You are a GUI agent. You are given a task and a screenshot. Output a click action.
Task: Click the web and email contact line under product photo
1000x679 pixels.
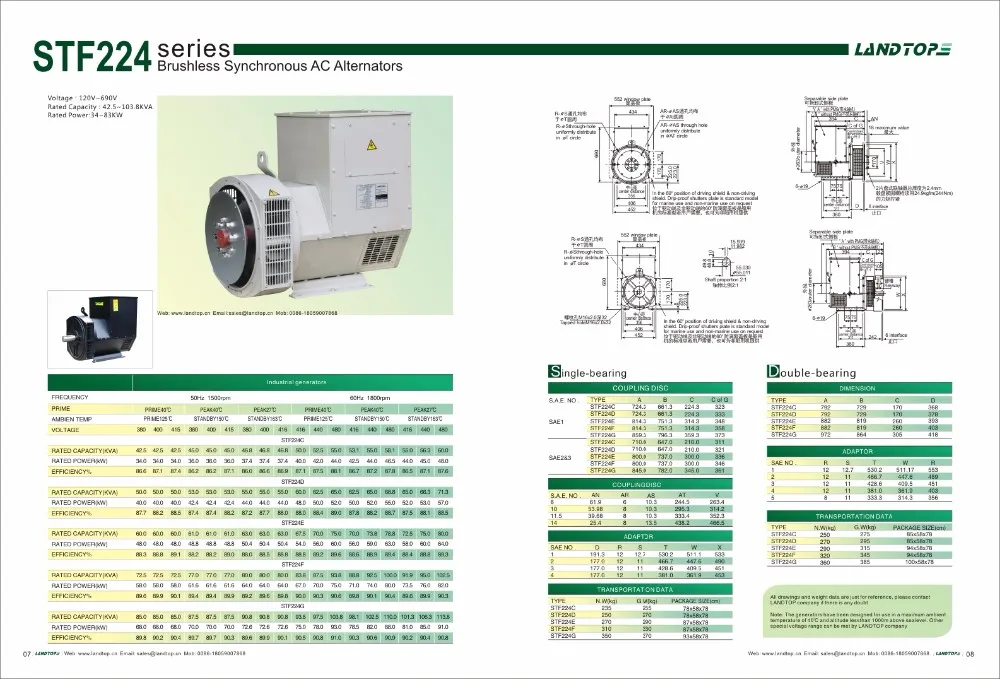point(247,313)
